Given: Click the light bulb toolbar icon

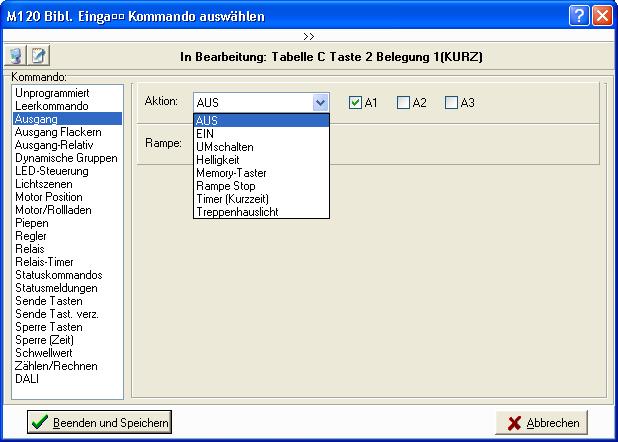Looking at the screenshot, I should (x=16, y=56).
